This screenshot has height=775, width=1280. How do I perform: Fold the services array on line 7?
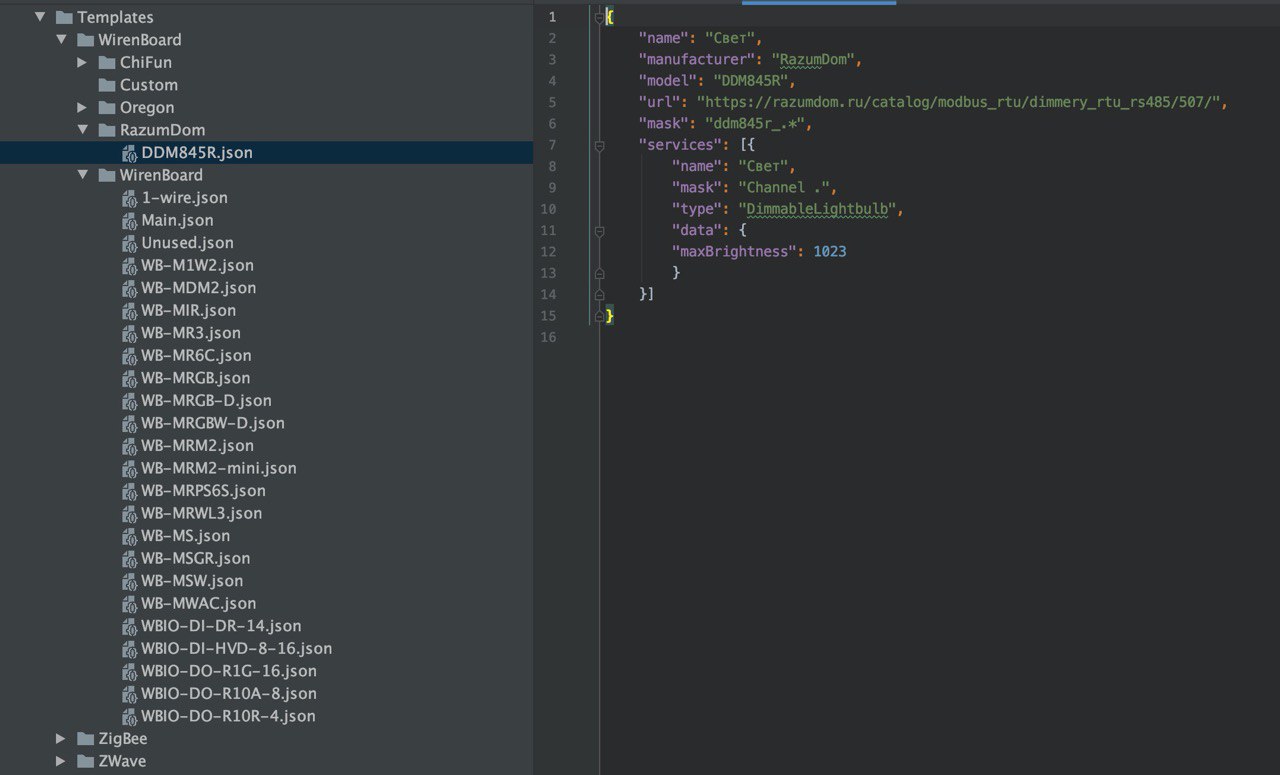tap(599, 145)
